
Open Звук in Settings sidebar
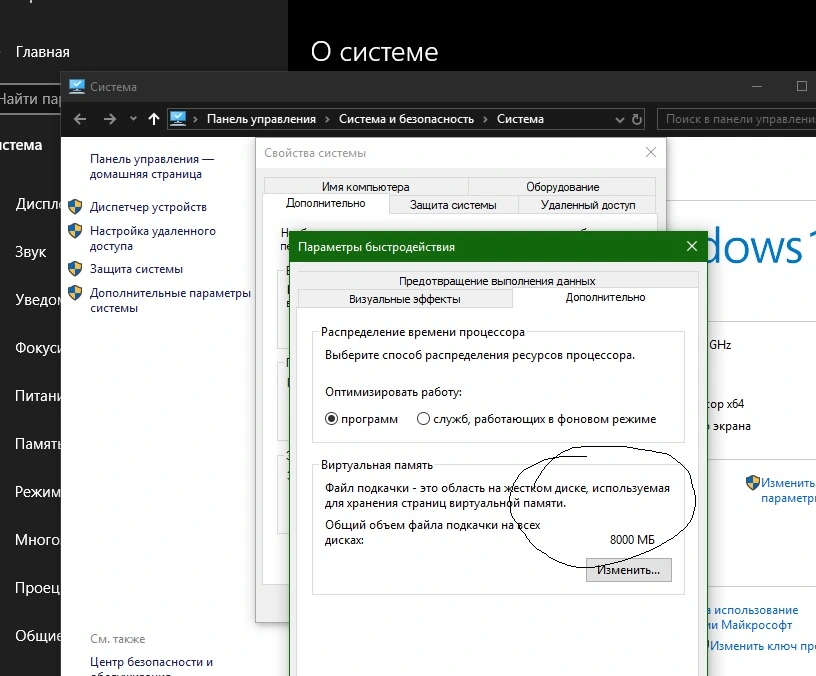(x=31, y=252)
